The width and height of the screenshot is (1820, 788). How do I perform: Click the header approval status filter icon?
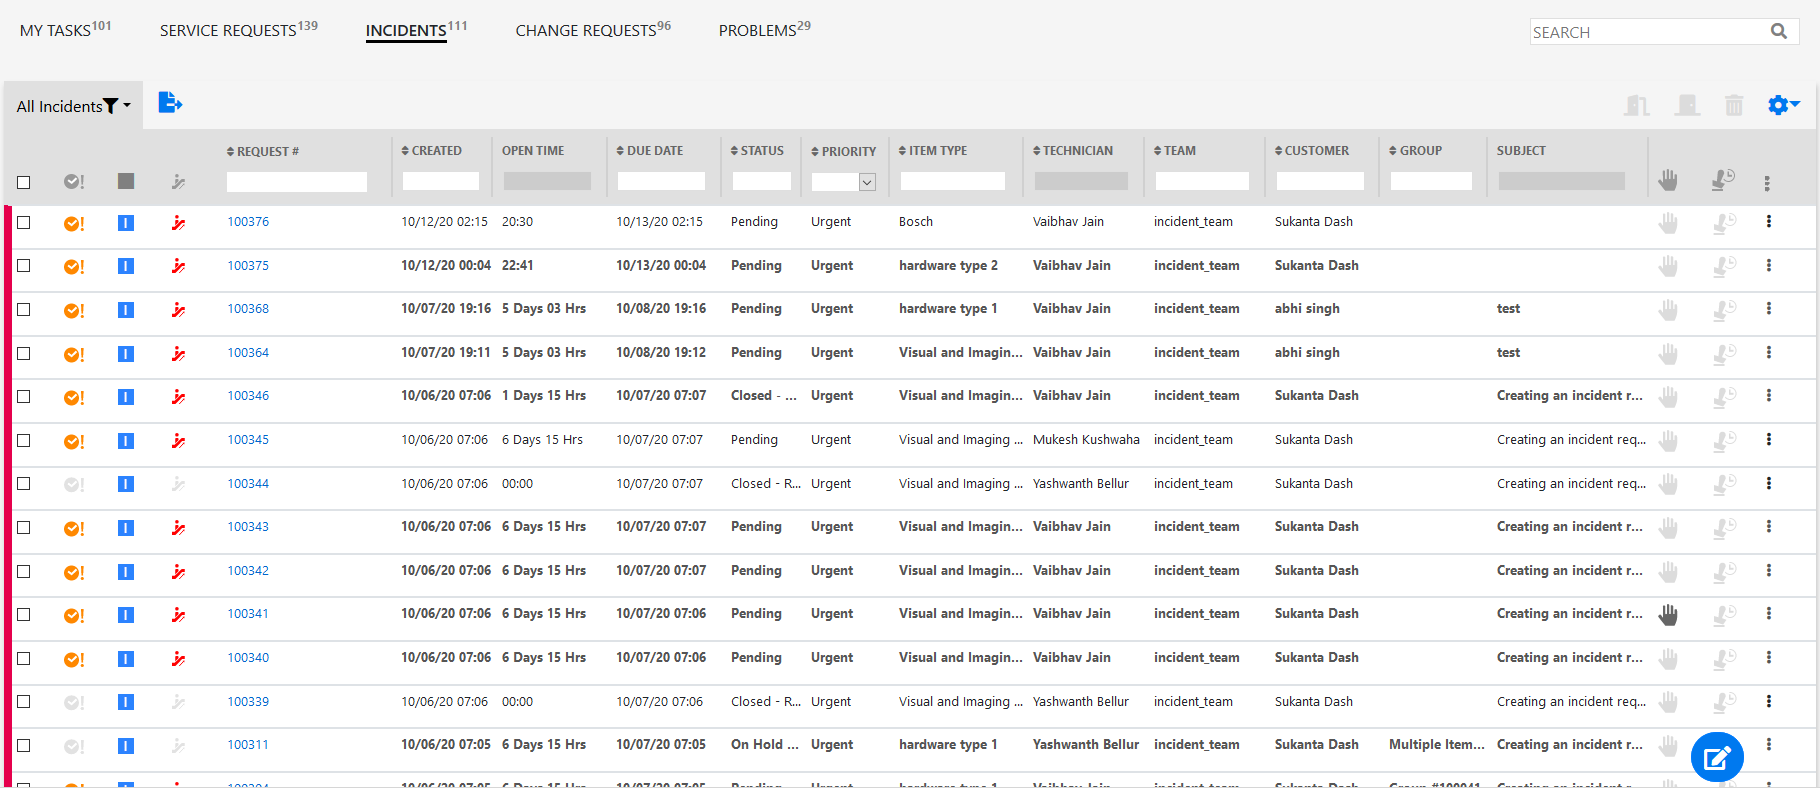point(74,181)
